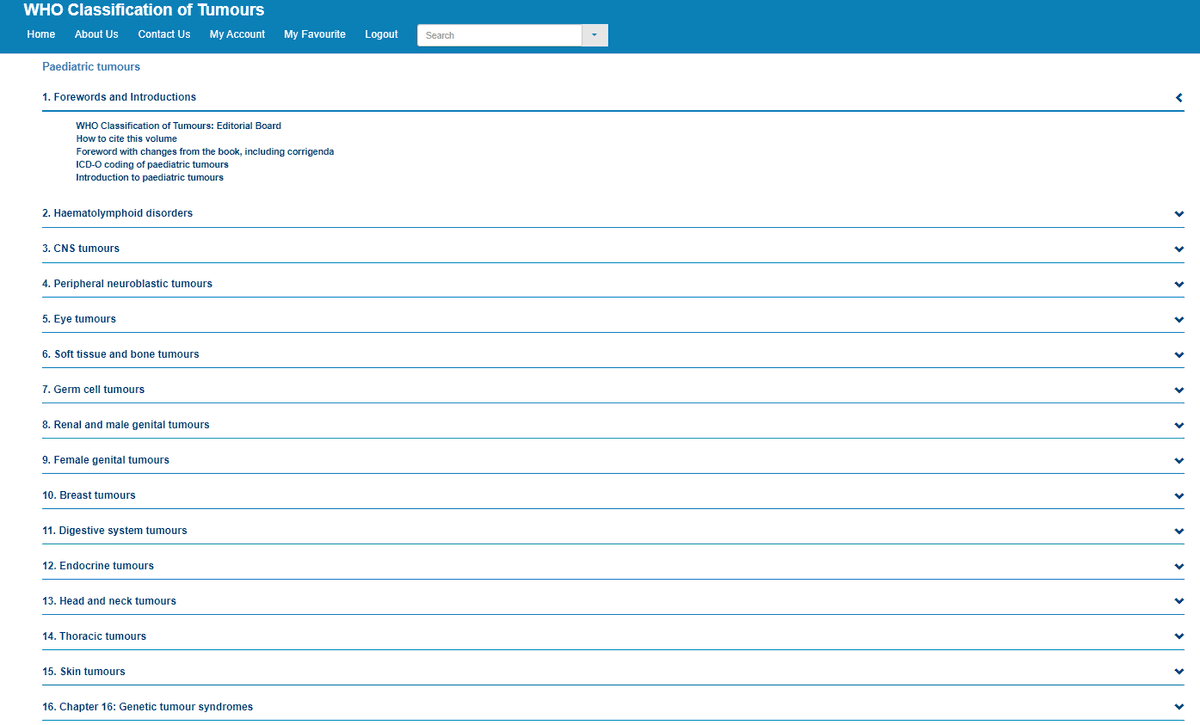The height and width of the screenshot is (725, 1200).
Task: Expand the Haematolymphoid disorders chevron
Action: tap(1179, 214)
